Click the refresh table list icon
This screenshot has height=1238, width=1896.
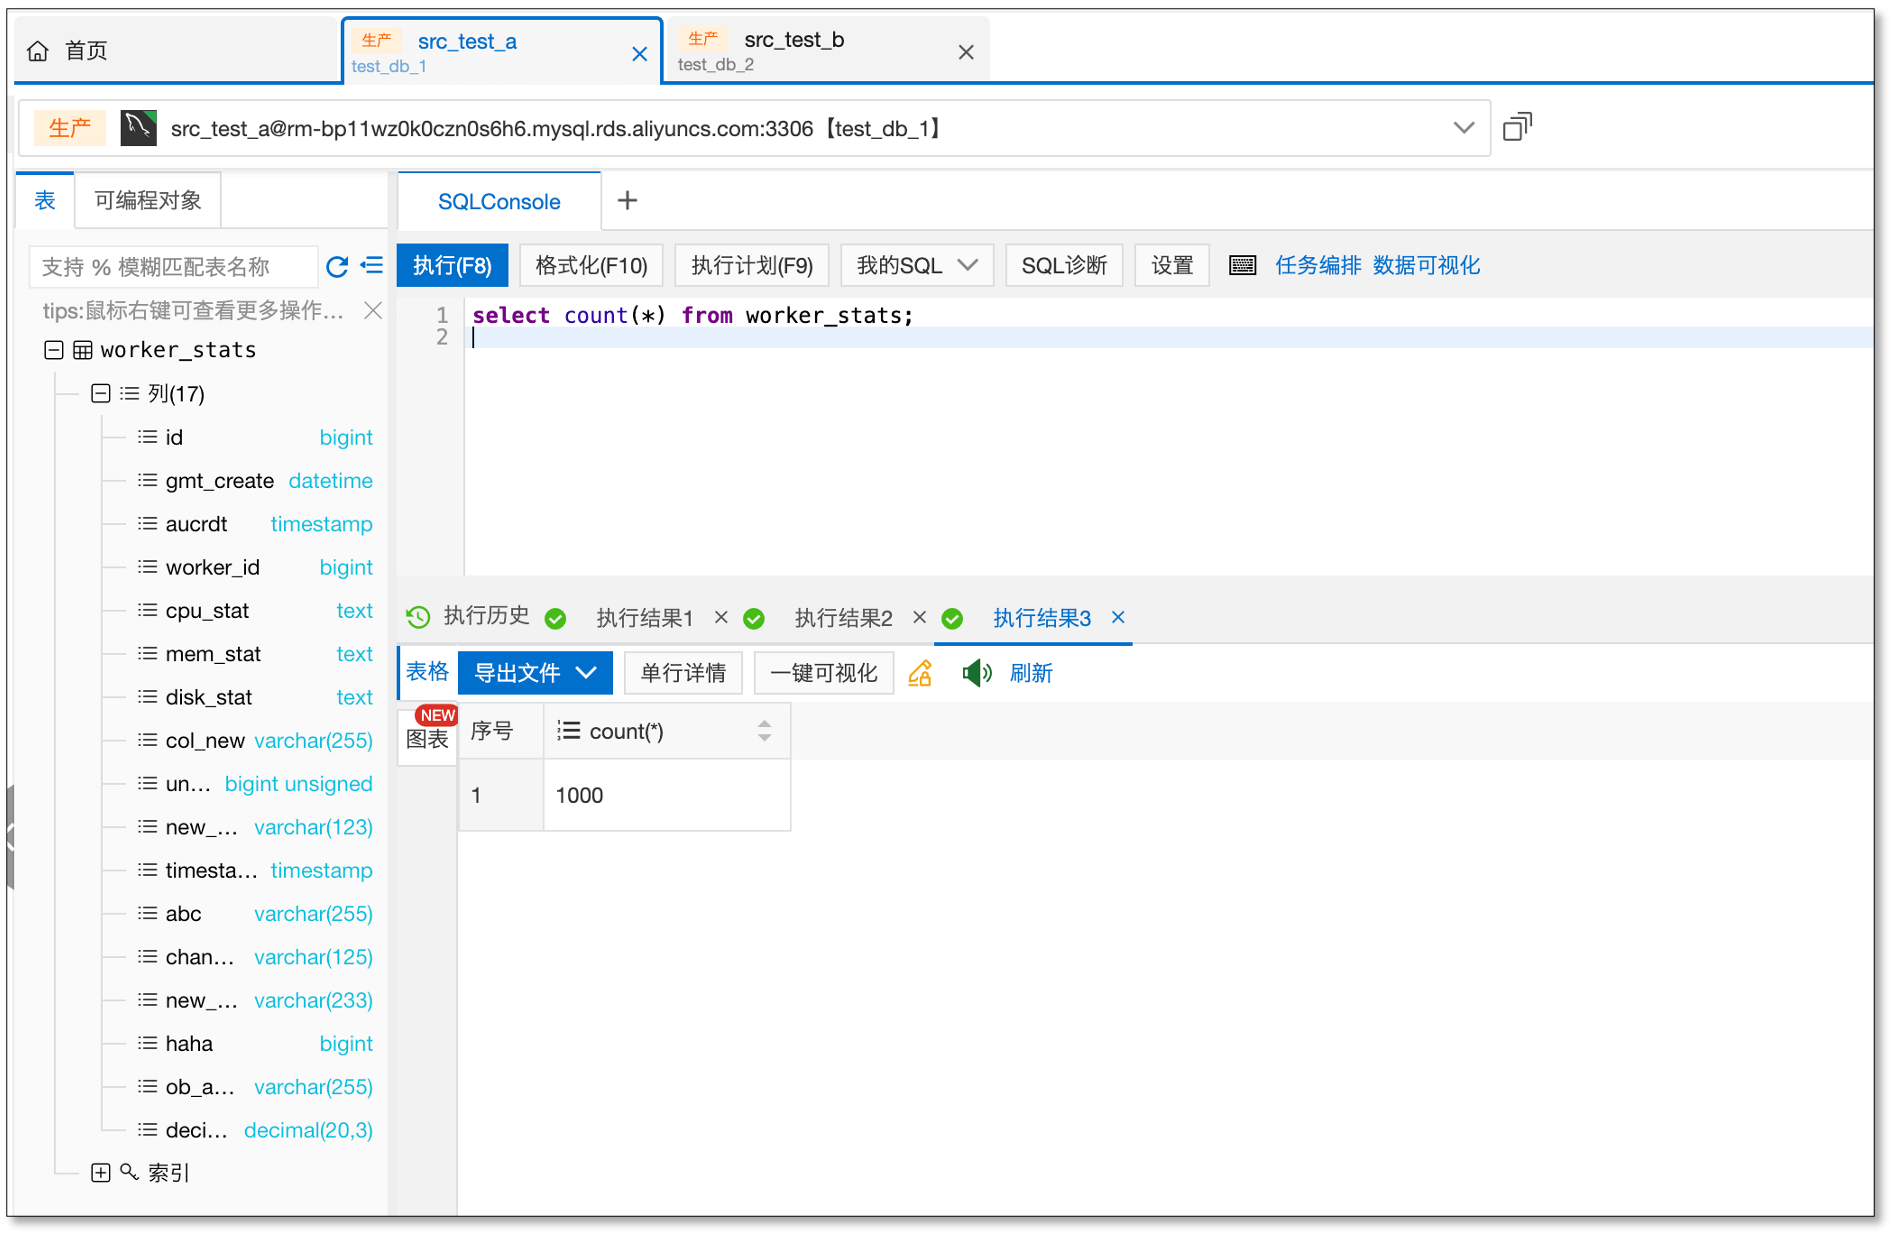tap(337, 266)
